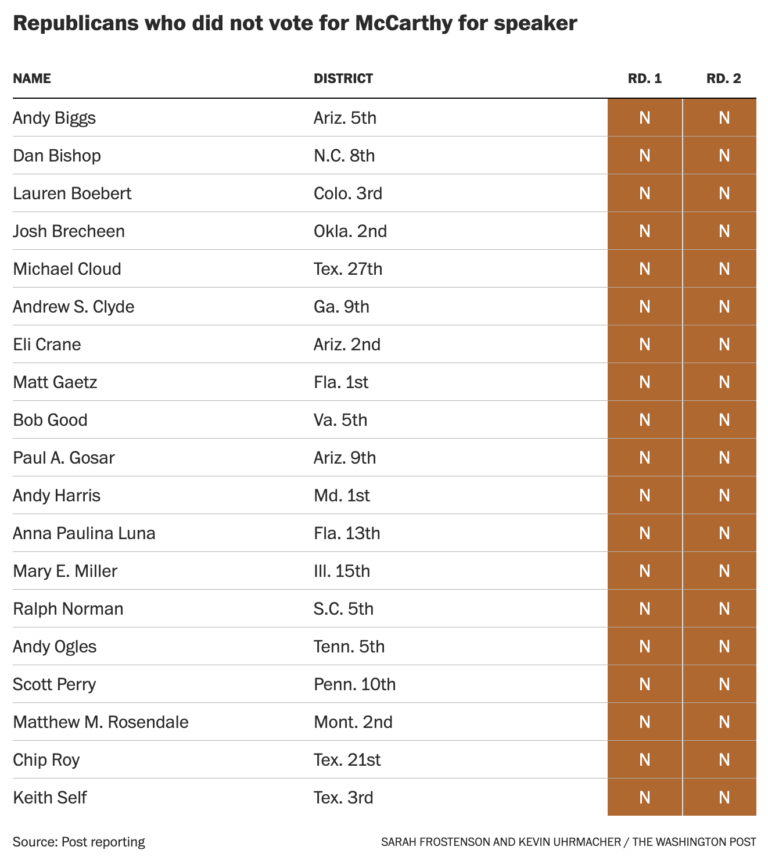Select Matthew M. Rosendale's name
Image resolution: width=768 pixels, height=861 pixels.
(x=100, y=722)
